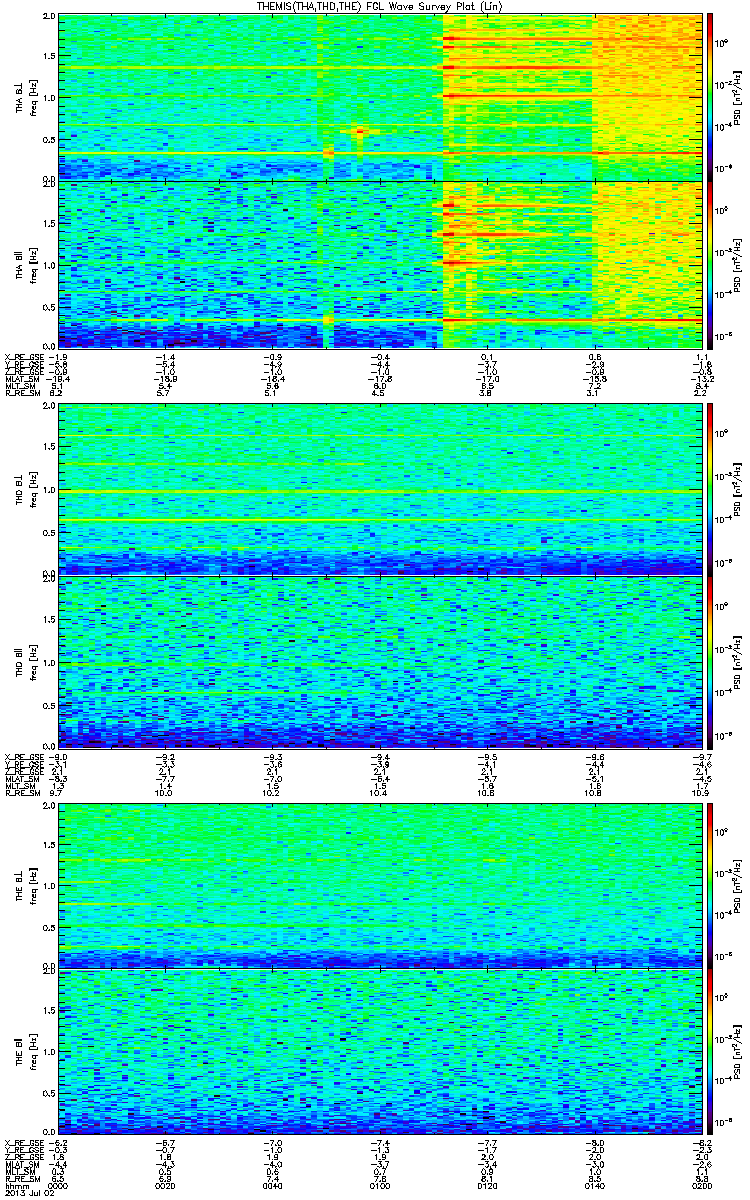Click the "0.5" tick of THE B∥ axis
This screenshot has width=750, height=1200.
pos(49,1096)
